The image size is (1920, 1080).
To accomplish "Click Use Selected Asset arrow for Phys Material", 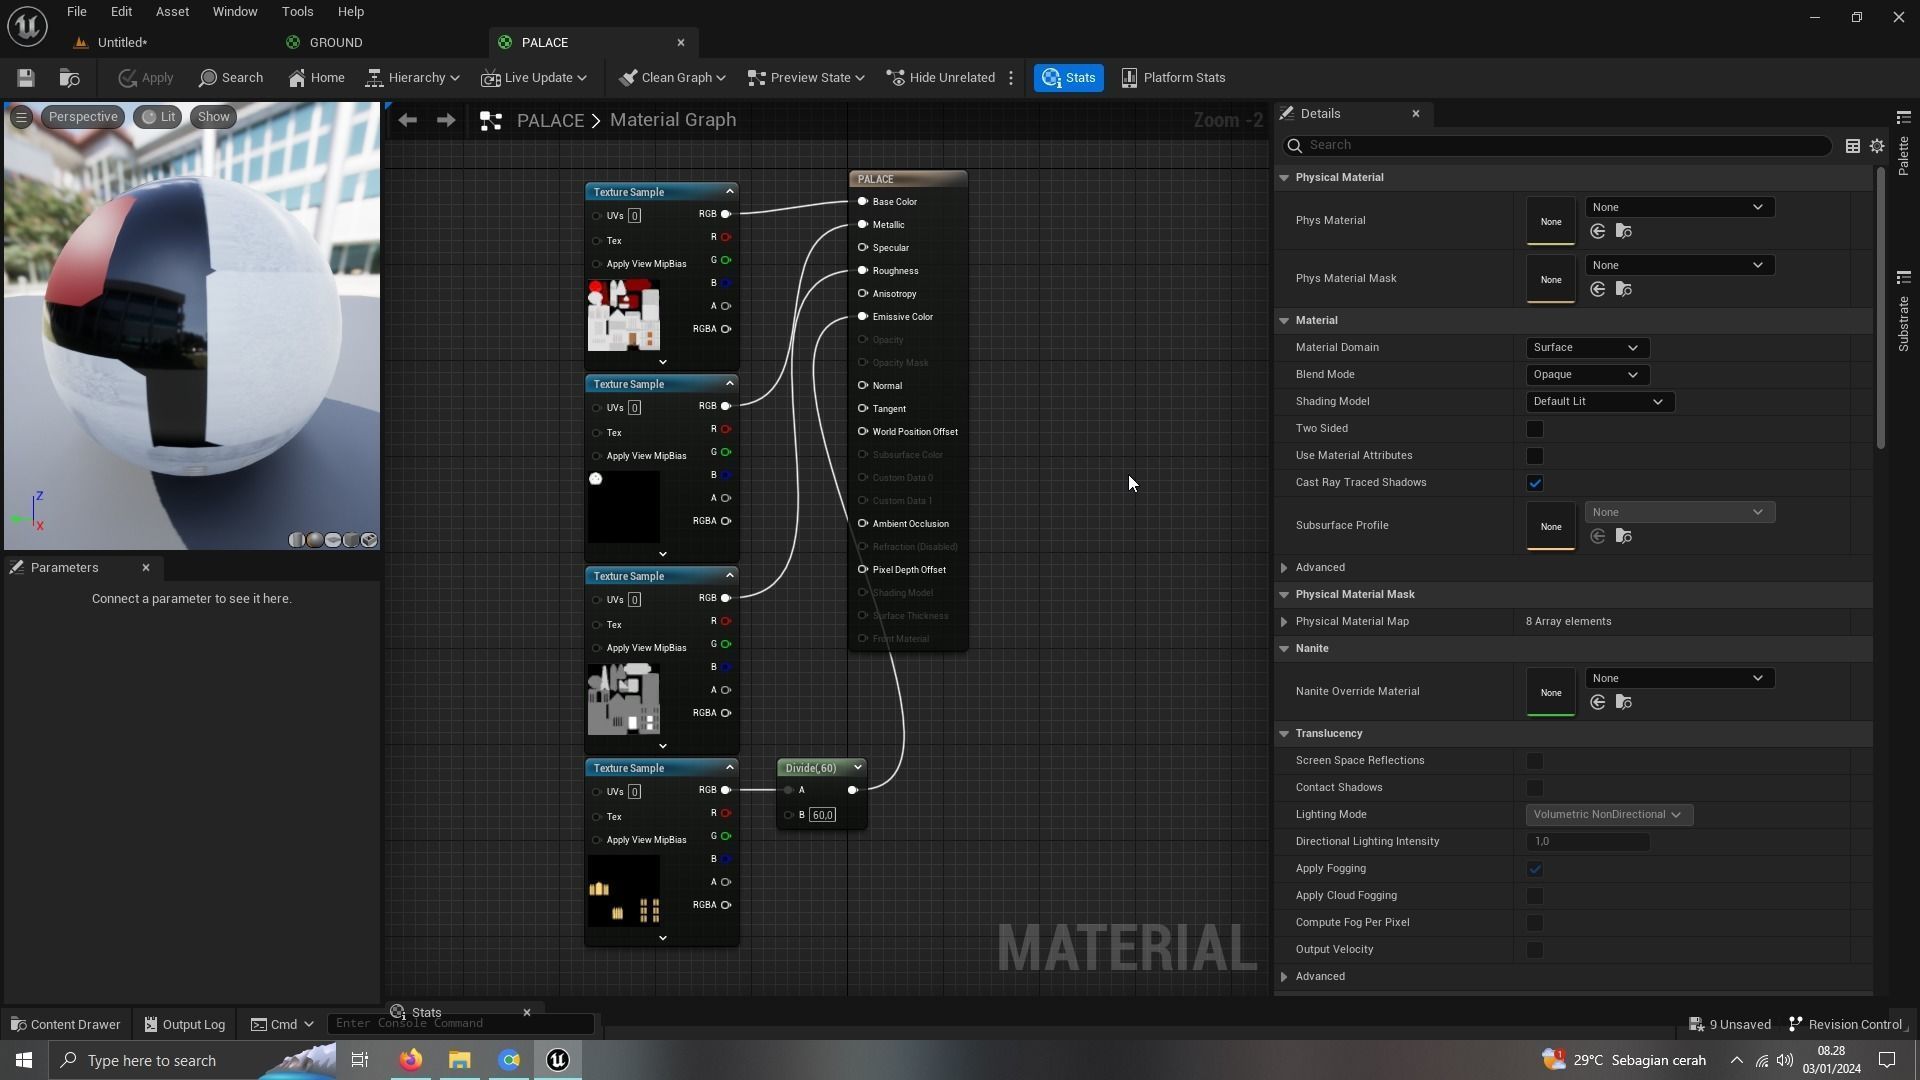I will click(1597, 232).
